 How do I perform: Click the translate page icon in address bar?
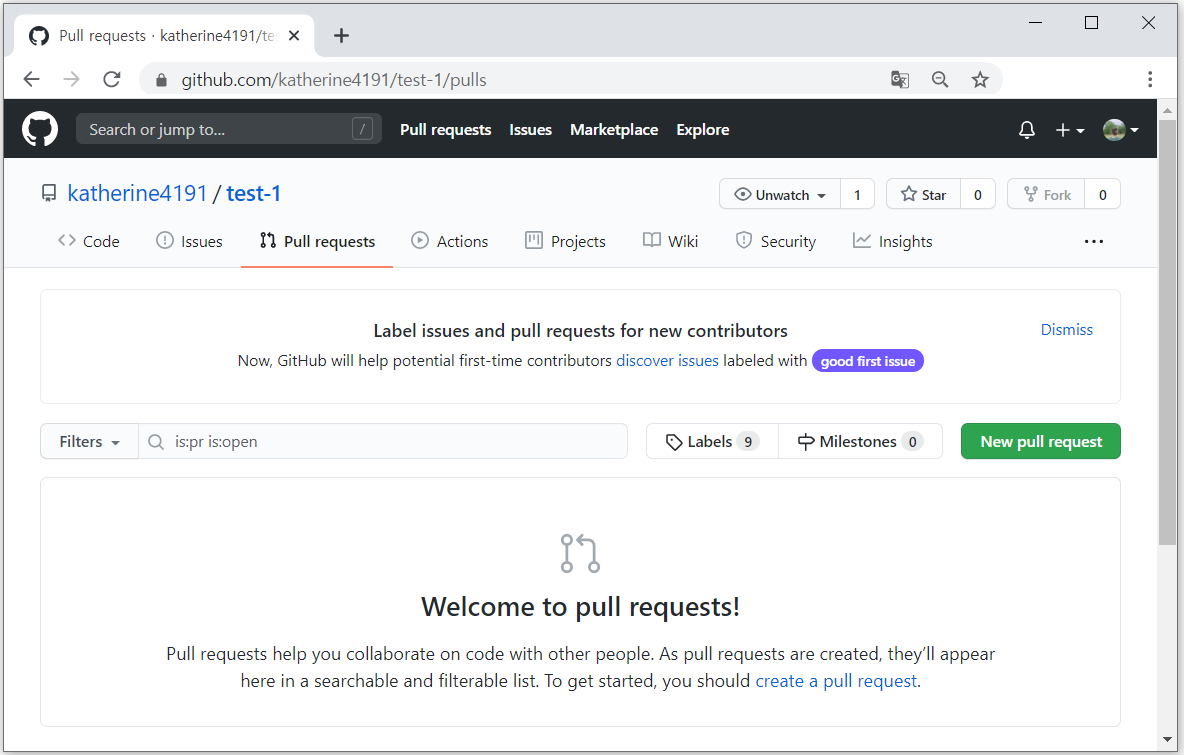coord(899,79)
